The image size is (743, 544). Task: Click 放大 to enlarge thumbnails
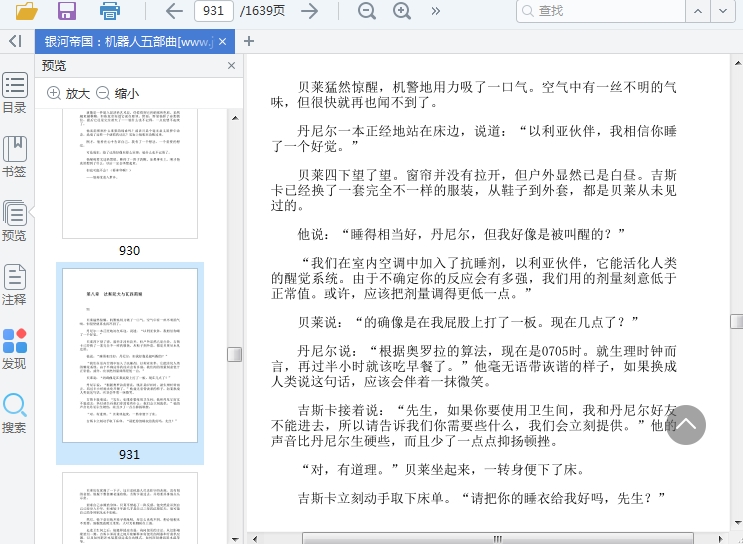[x=68, y=93]
